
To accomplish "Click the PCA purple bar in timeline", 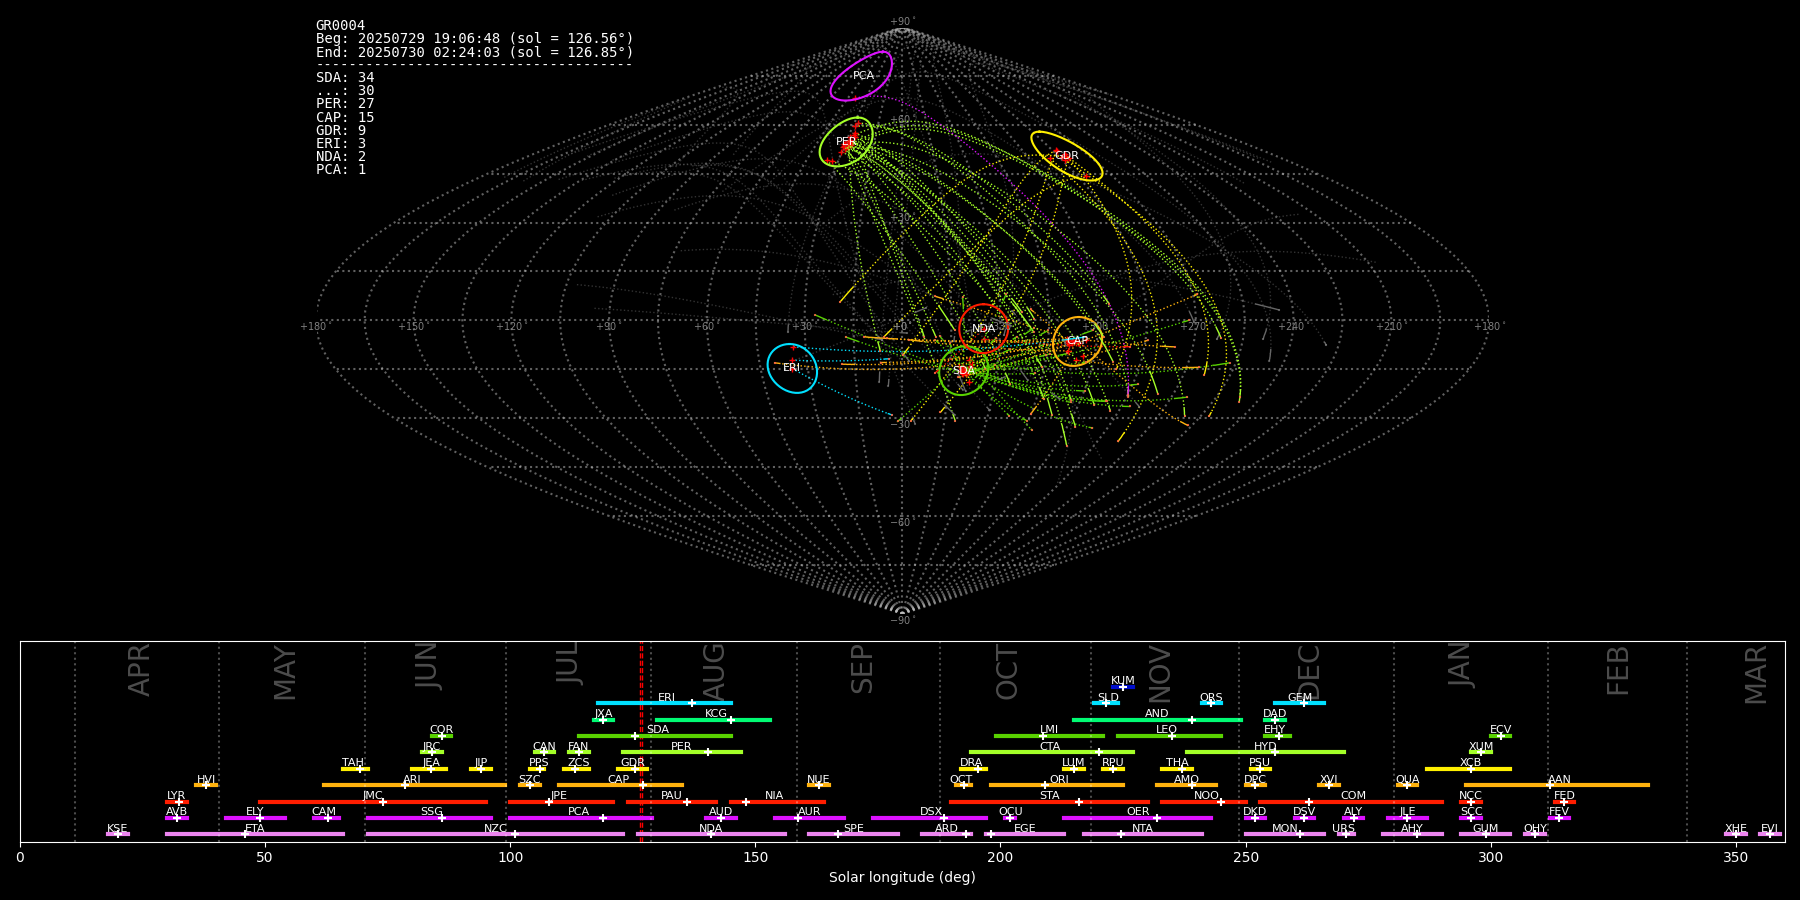I will point(580,818).
